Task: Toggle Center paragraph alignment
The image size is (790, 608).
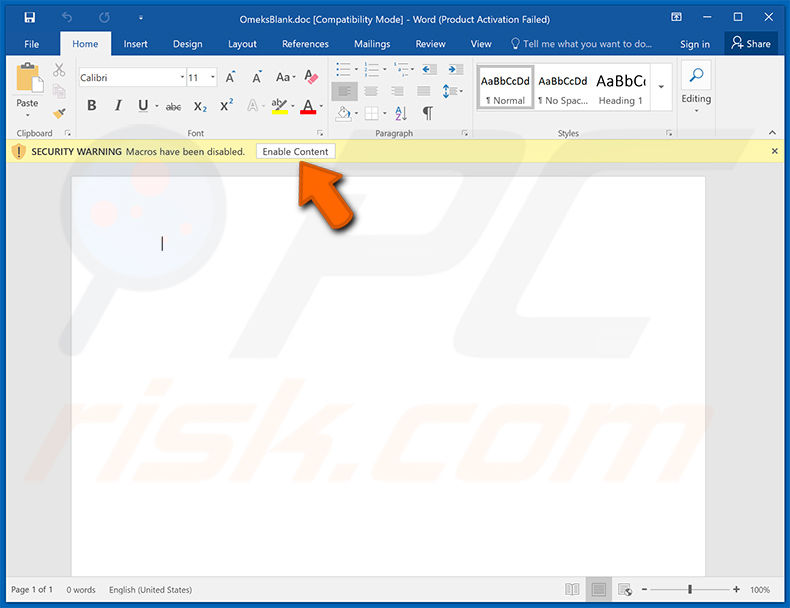Action: click(x=371, y=91)
